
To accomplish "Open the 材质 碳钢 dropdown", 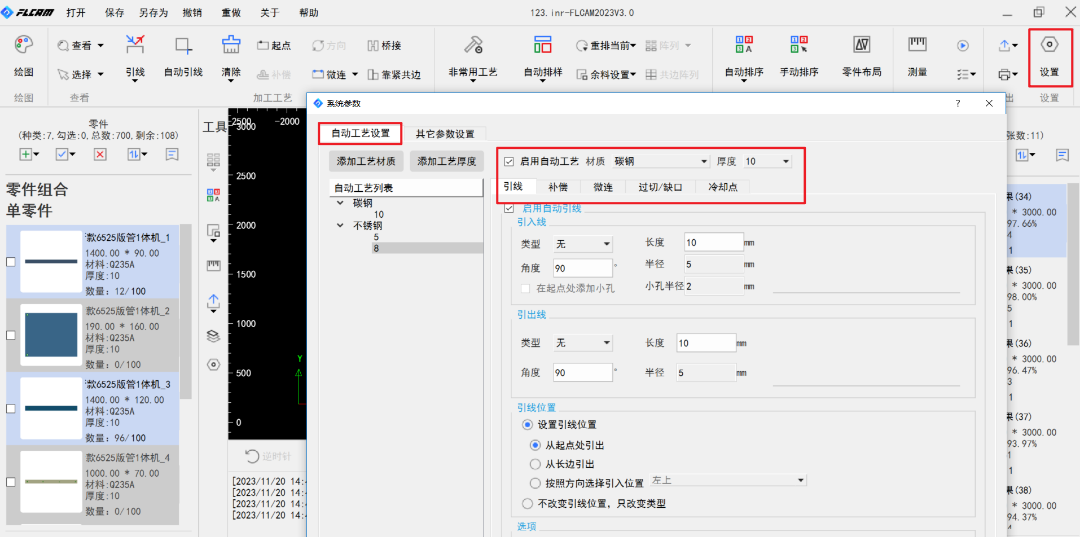I will 661,161.
